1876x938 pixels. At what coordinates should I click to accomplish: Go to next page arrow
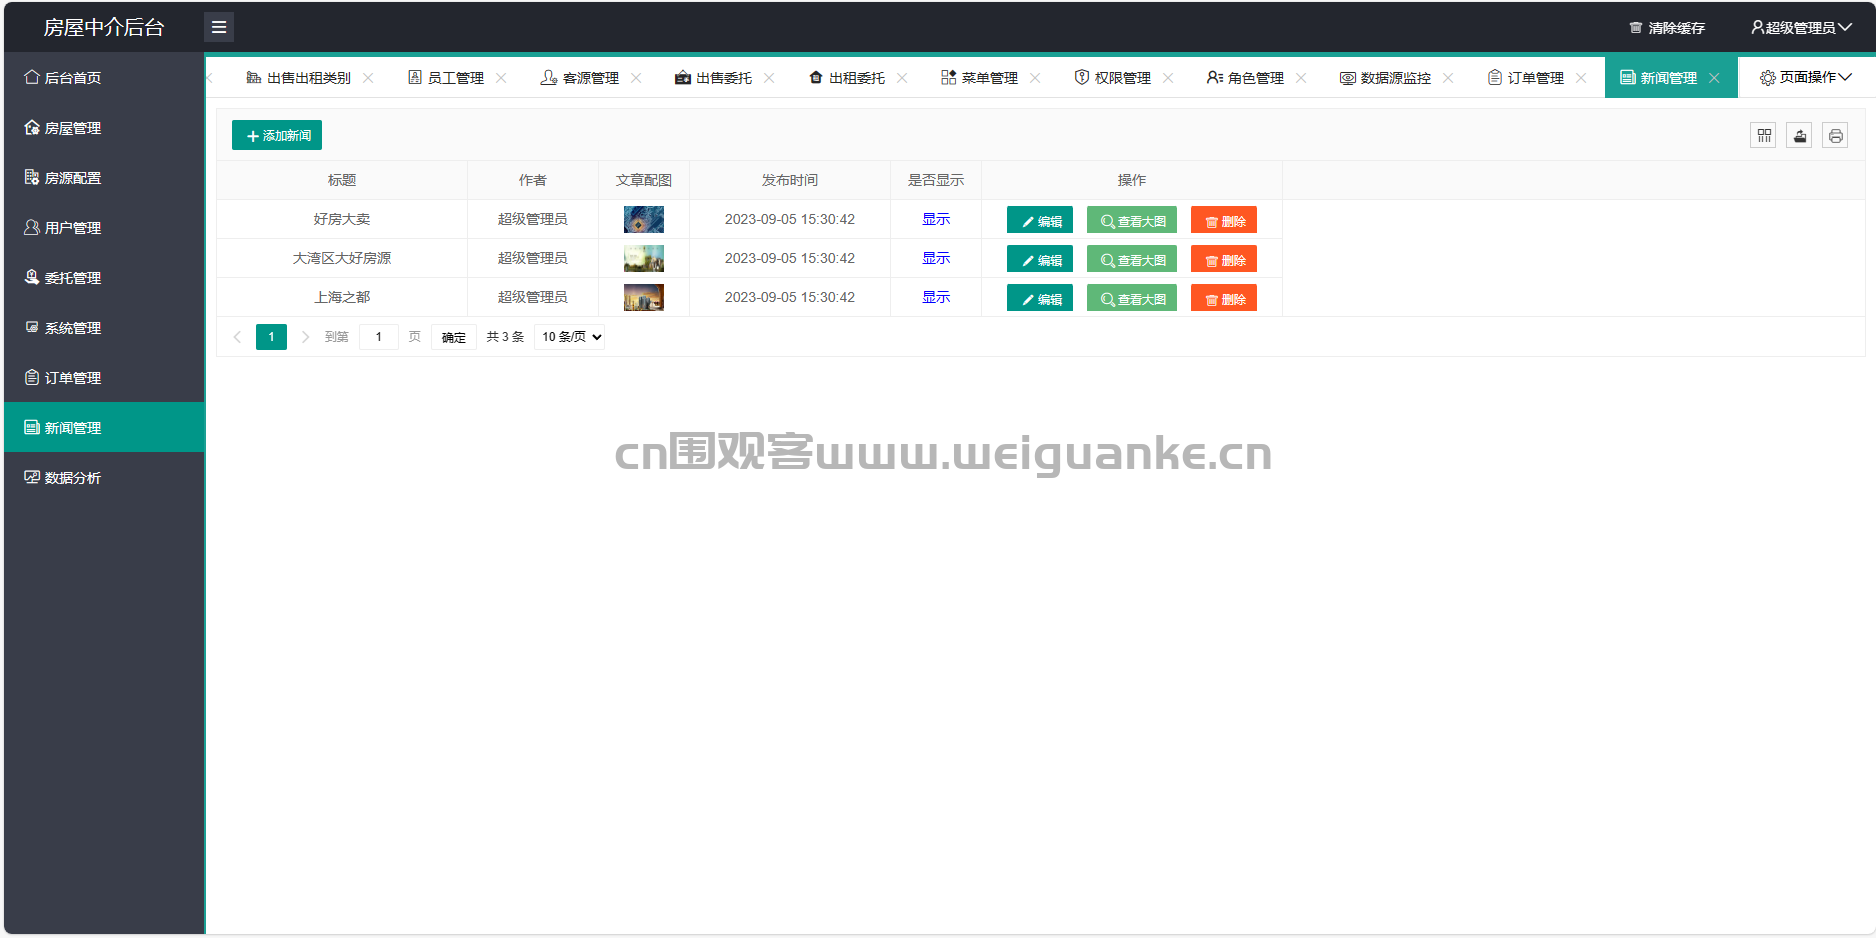pos(306,337)
